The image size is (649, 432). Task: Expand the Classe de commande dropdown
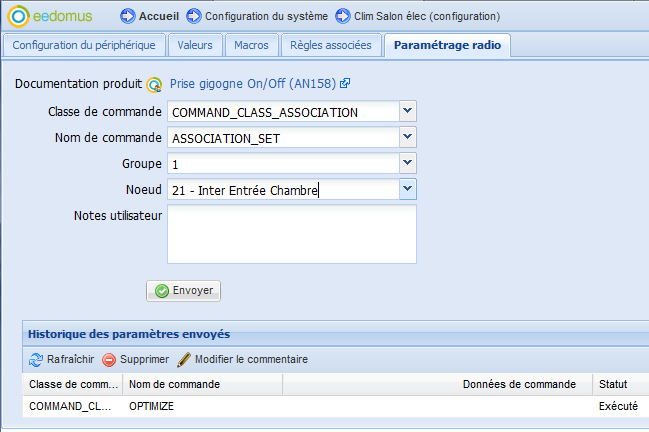(x=406, y=111)
